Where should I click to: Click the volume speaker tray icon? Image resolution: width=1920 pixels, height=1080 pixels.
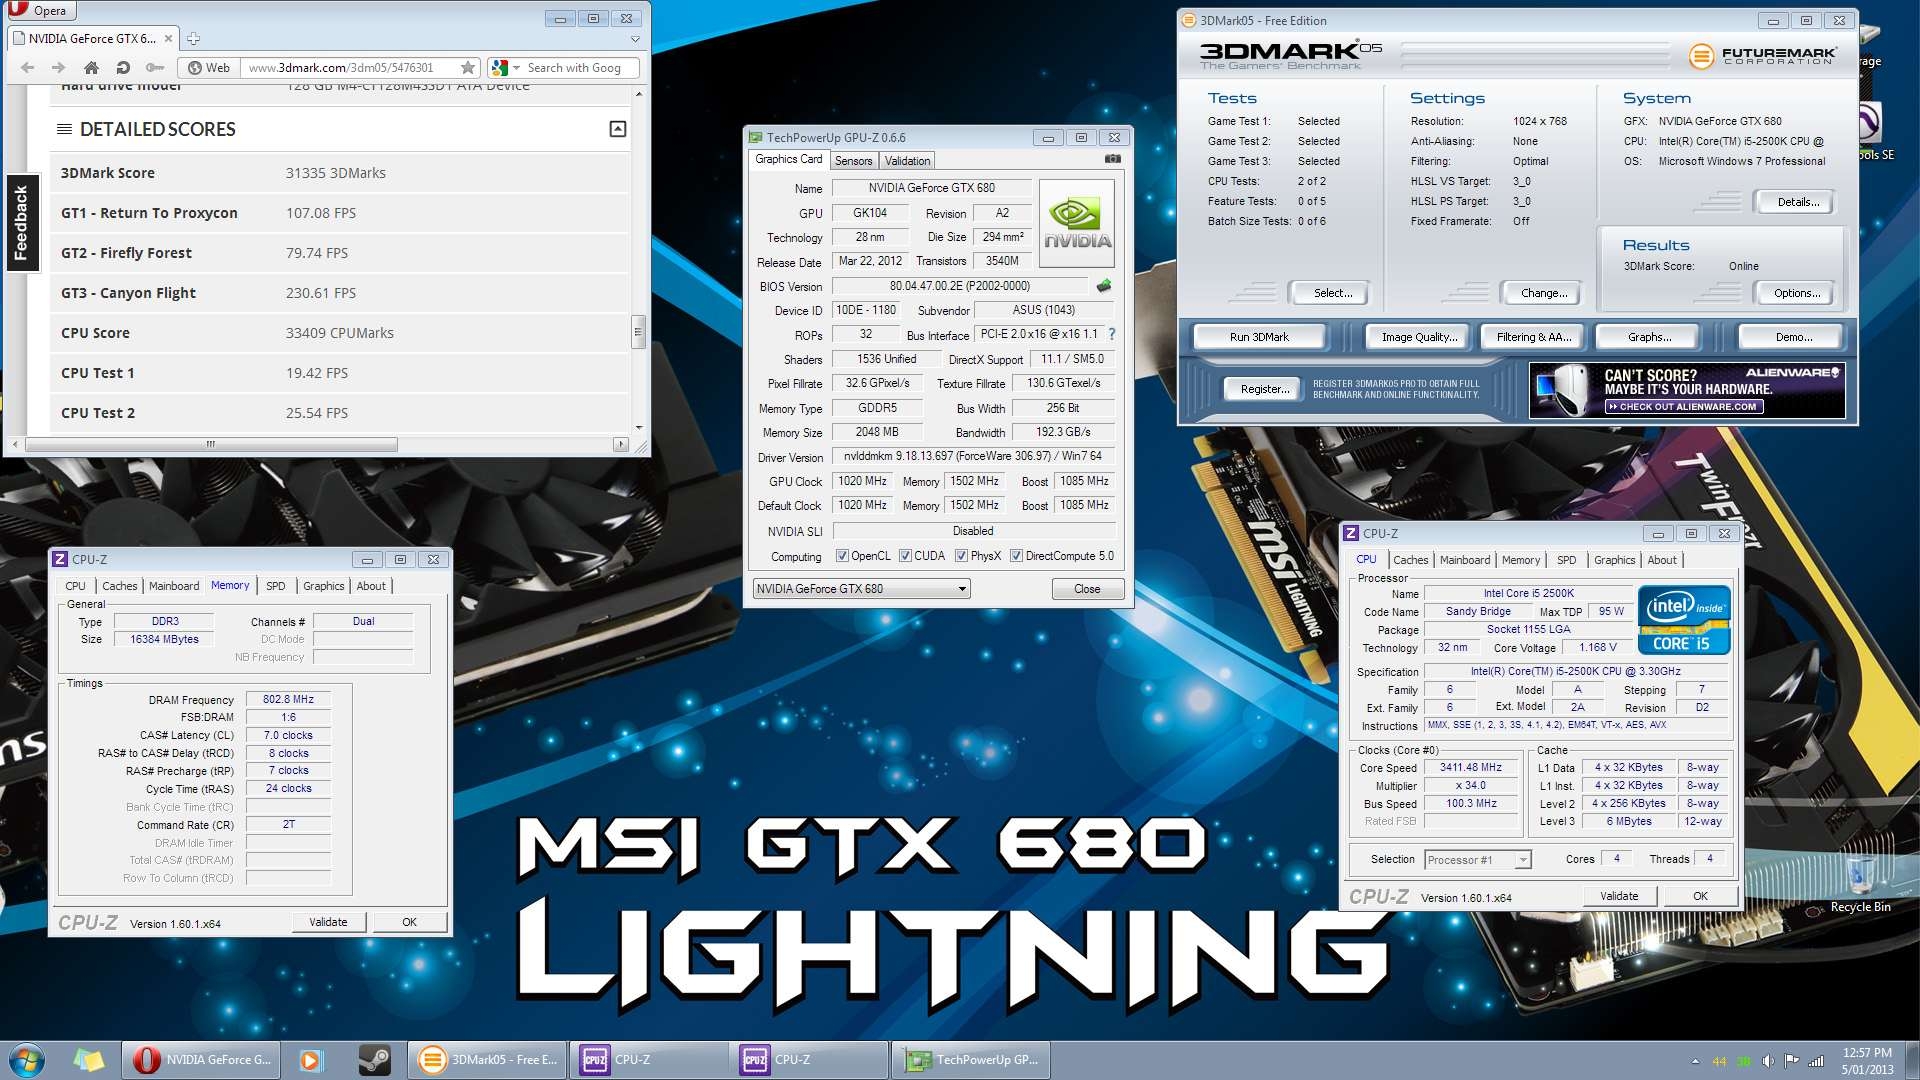coord(1768,1061)
